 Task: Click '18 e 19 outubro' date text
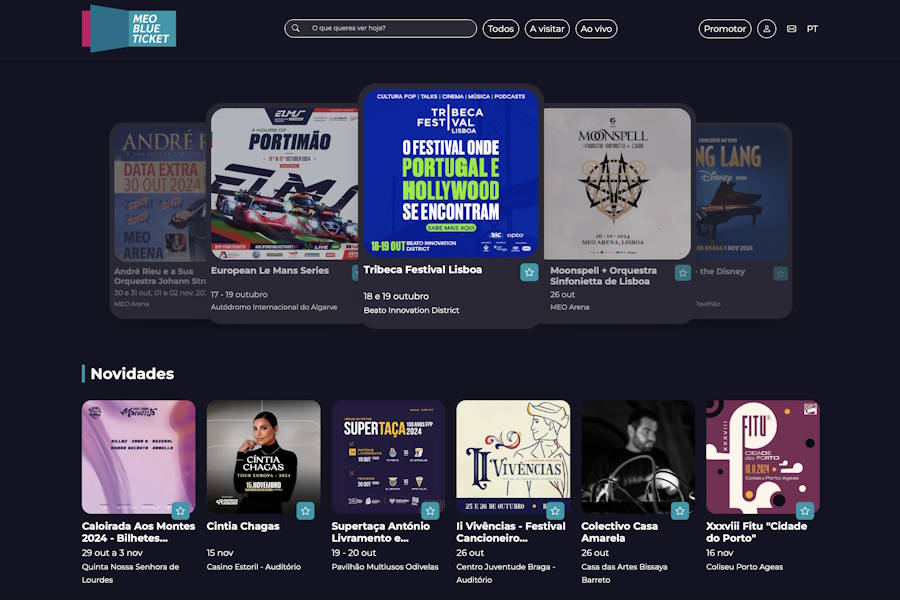click(396, 296)
